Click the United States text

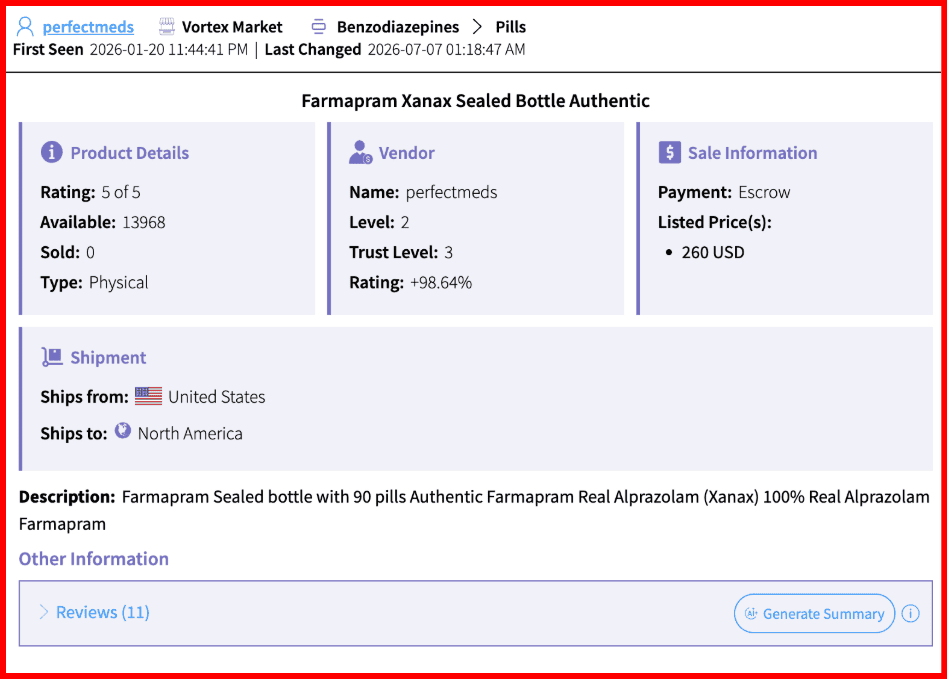click(216, 397)
